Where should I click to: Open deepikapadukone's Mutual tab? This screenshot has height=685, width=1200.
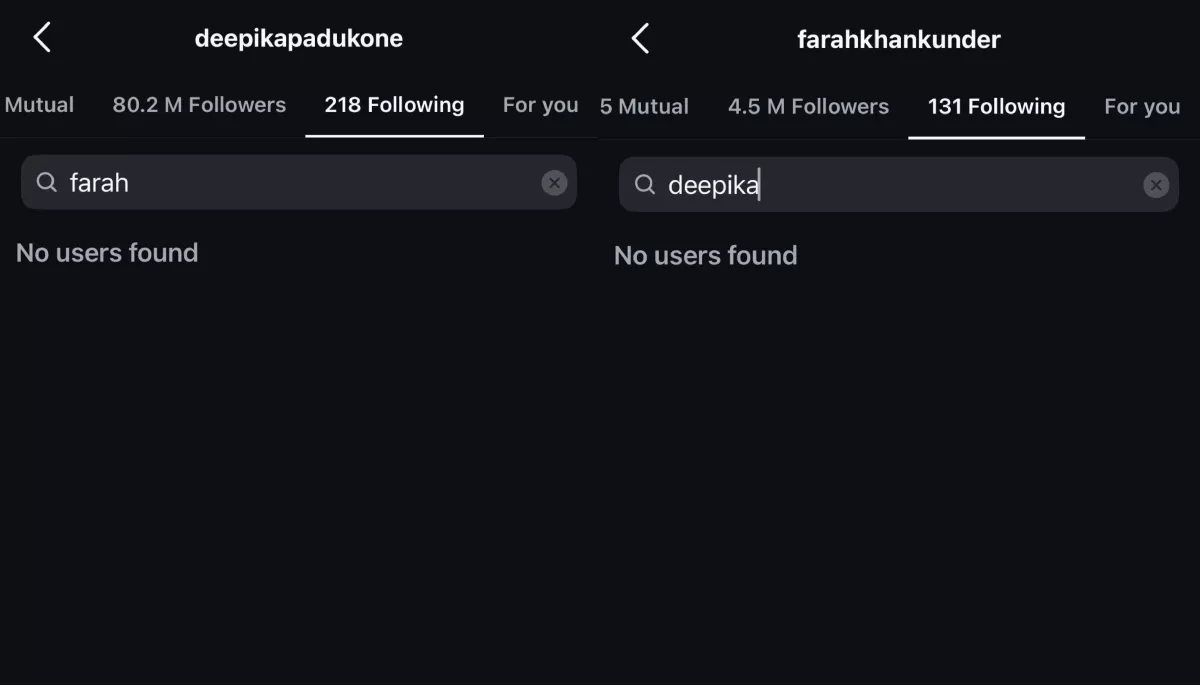(x=39, y=105)
